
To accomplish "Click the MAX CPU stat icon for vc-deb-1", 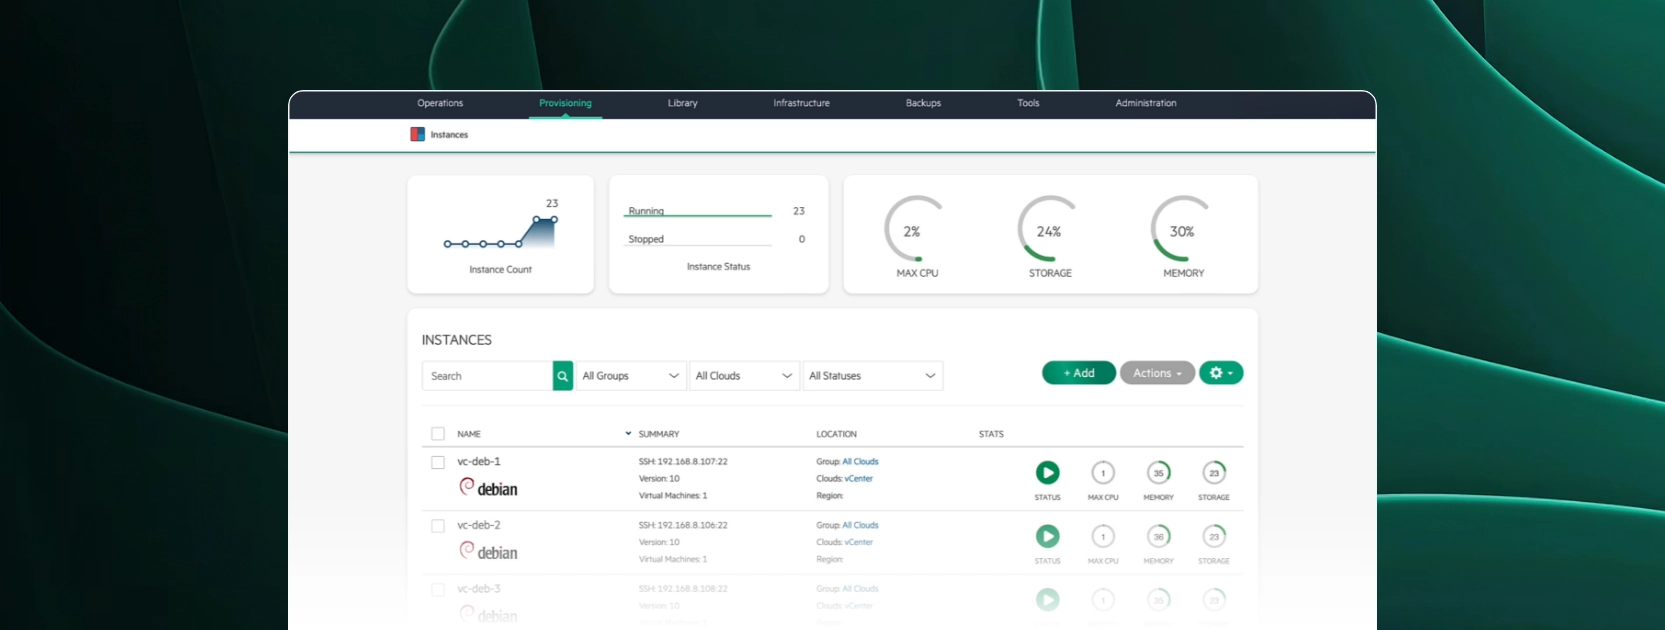I will 1103,473.
